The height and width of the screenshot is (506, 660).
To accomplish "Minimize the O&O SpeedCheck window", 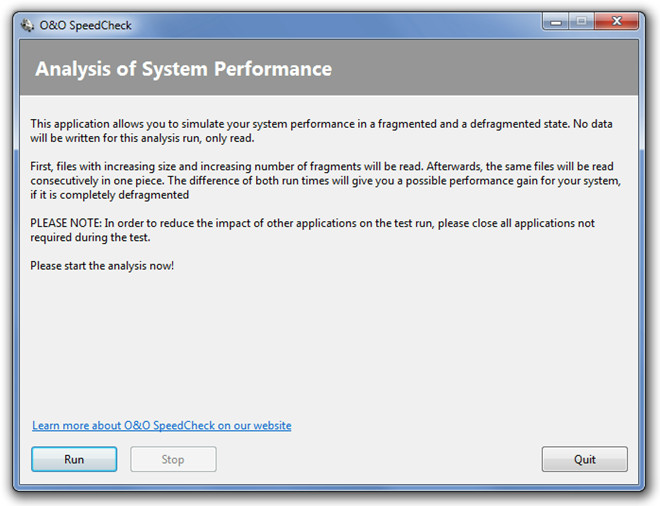I will pos(556,21).
